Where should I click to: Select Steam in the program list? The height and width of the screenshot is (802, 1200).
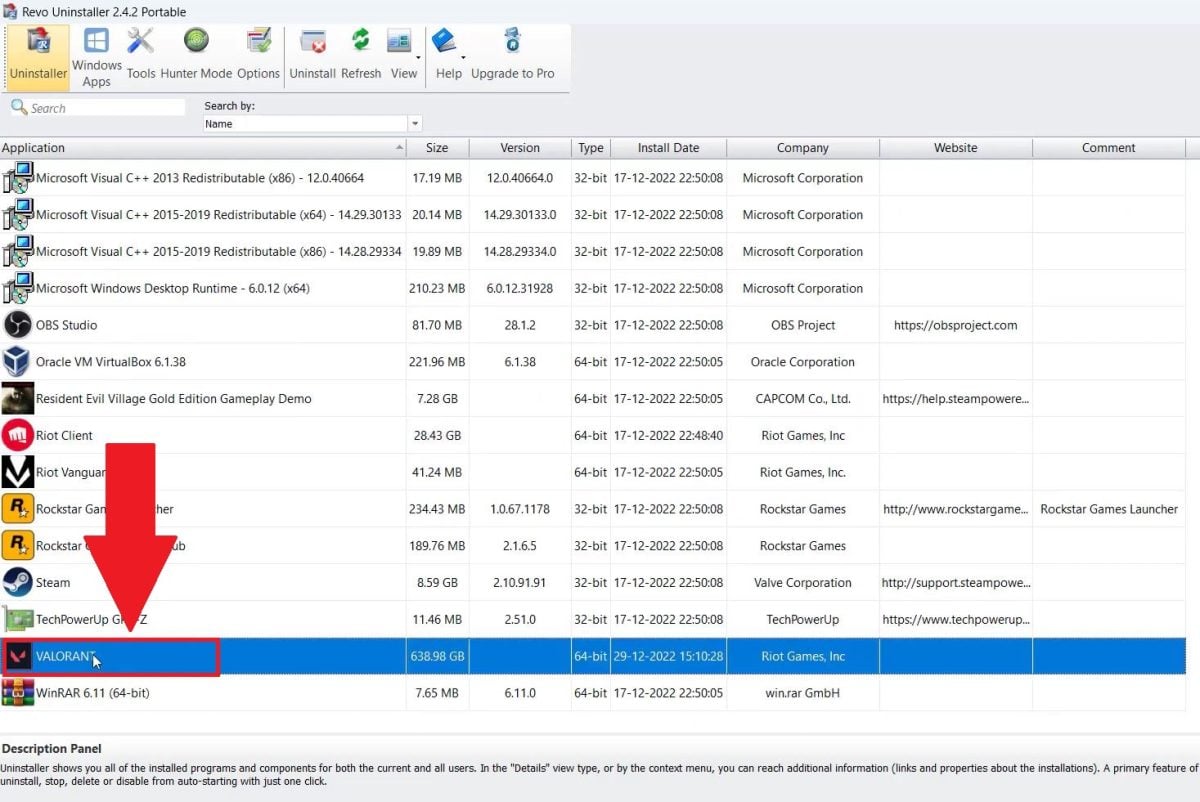pyautogui.click(x=53, y=583)
